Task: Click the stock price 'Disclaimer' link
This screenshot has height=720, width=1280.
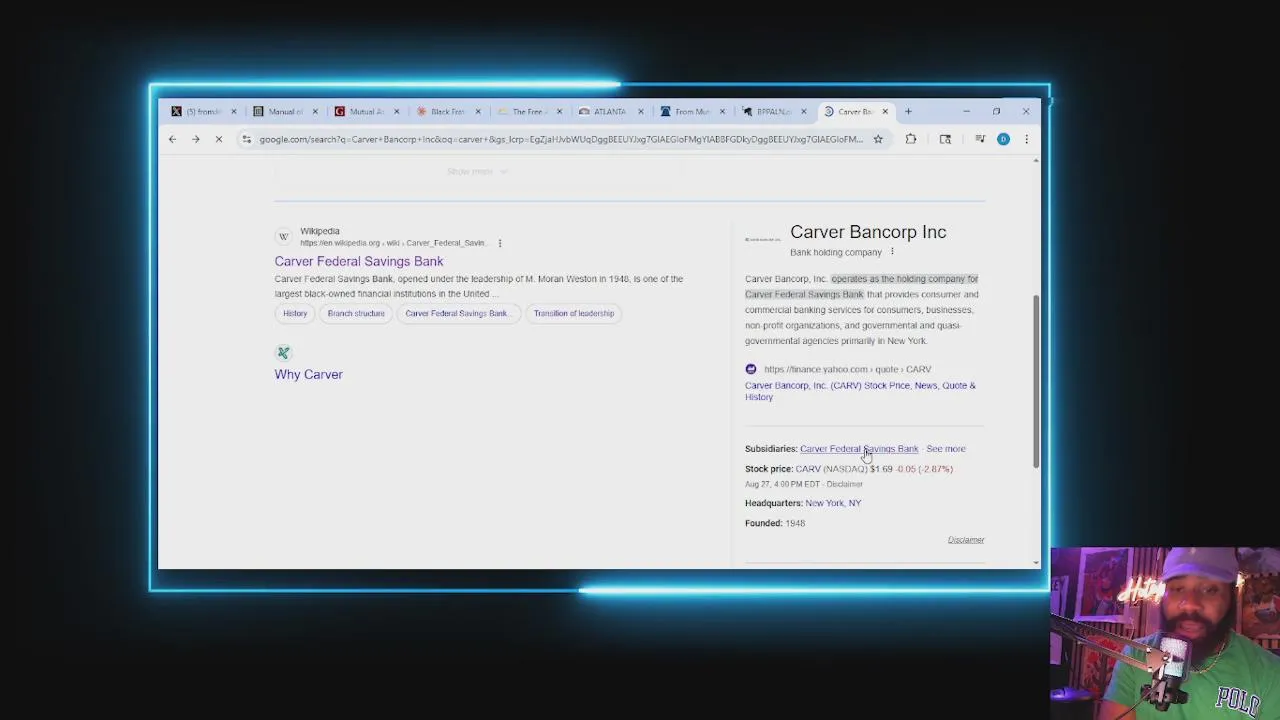Action: (845, 484)
